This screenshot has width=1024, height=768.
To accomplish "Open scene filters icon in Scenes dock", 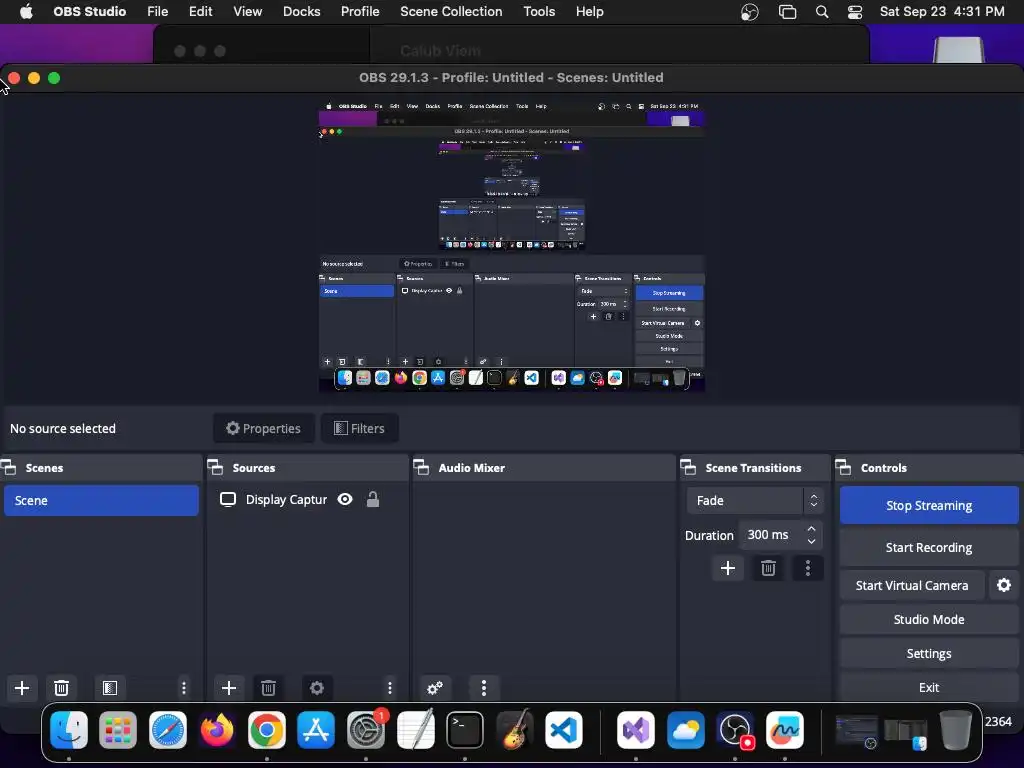I will (x=110, y=688).
